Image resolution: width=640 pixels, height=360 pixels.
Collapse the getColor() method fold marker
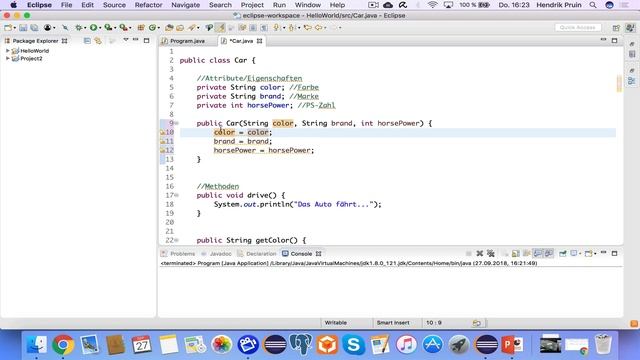[x=177, y=240]
